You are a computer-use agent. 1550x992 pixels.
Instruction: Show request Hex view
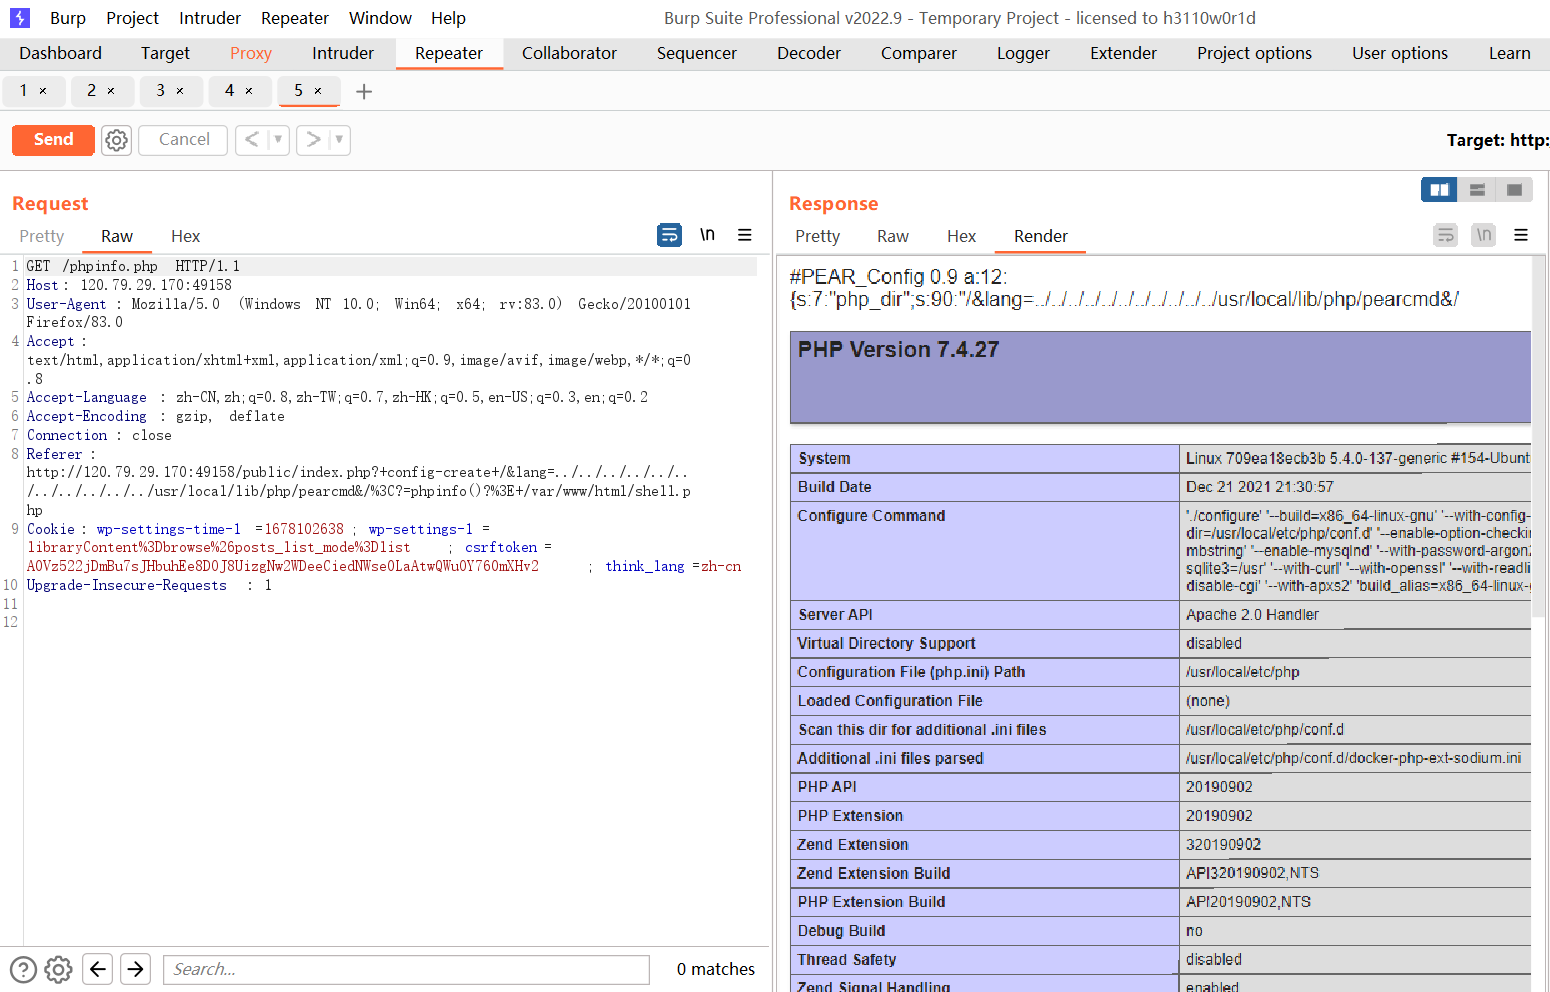(x=185, y=236)
